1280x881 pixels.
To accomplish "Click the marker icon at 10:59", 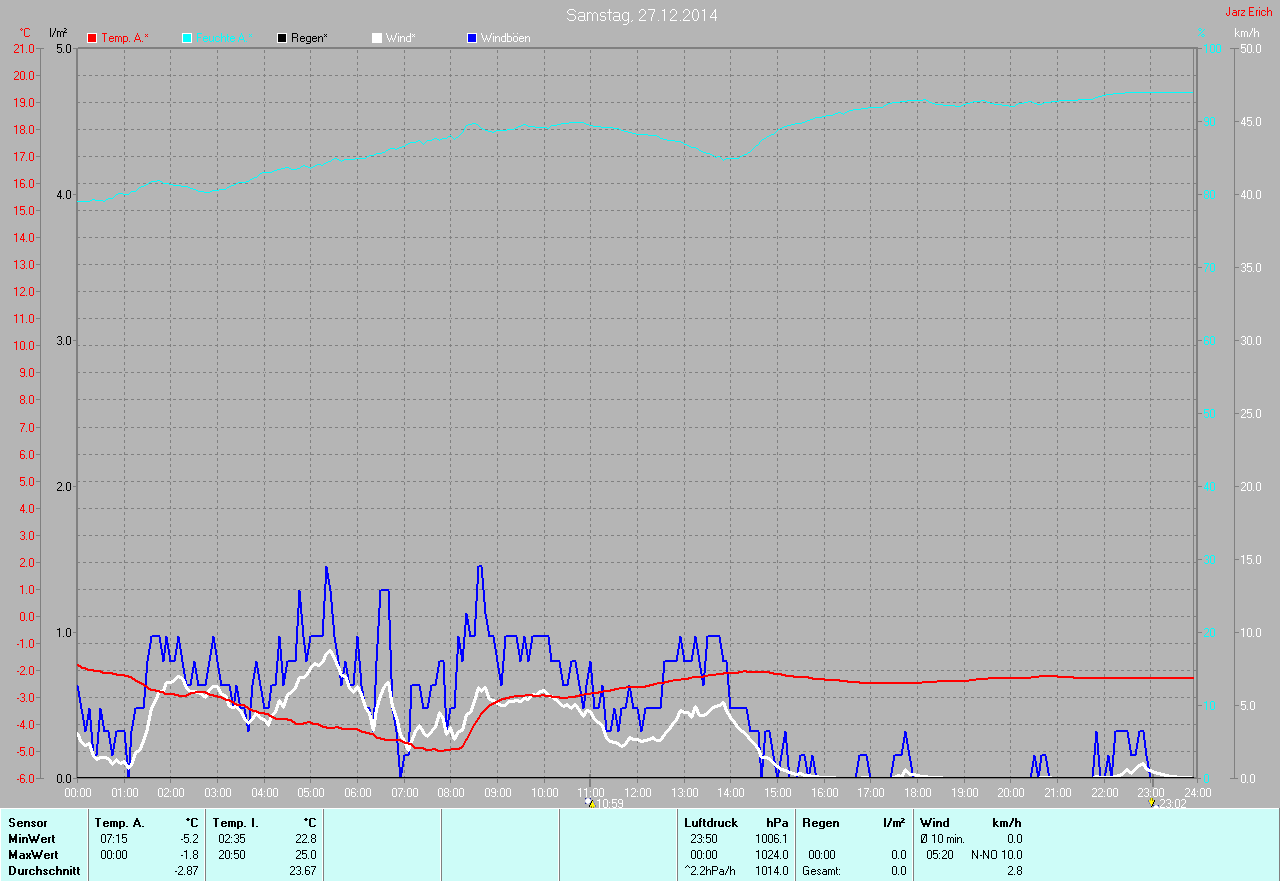I will click(x=590, y=802).
